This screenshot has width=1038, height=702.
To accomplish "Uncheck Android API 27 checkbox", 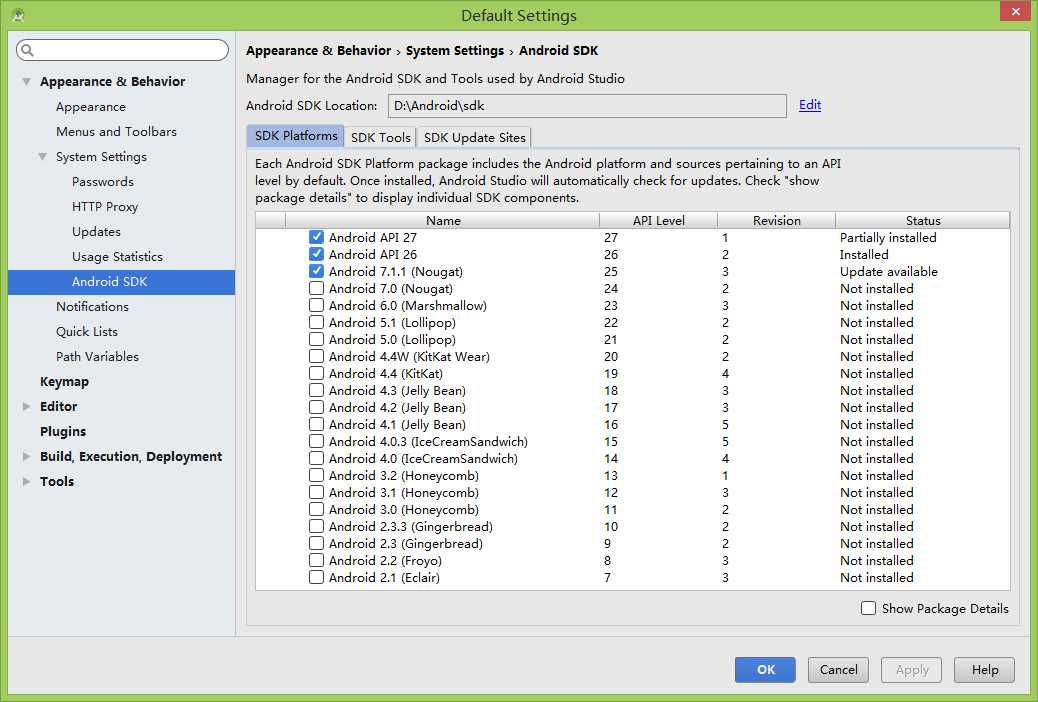I will pyautogui.click(x=316, y=237).
